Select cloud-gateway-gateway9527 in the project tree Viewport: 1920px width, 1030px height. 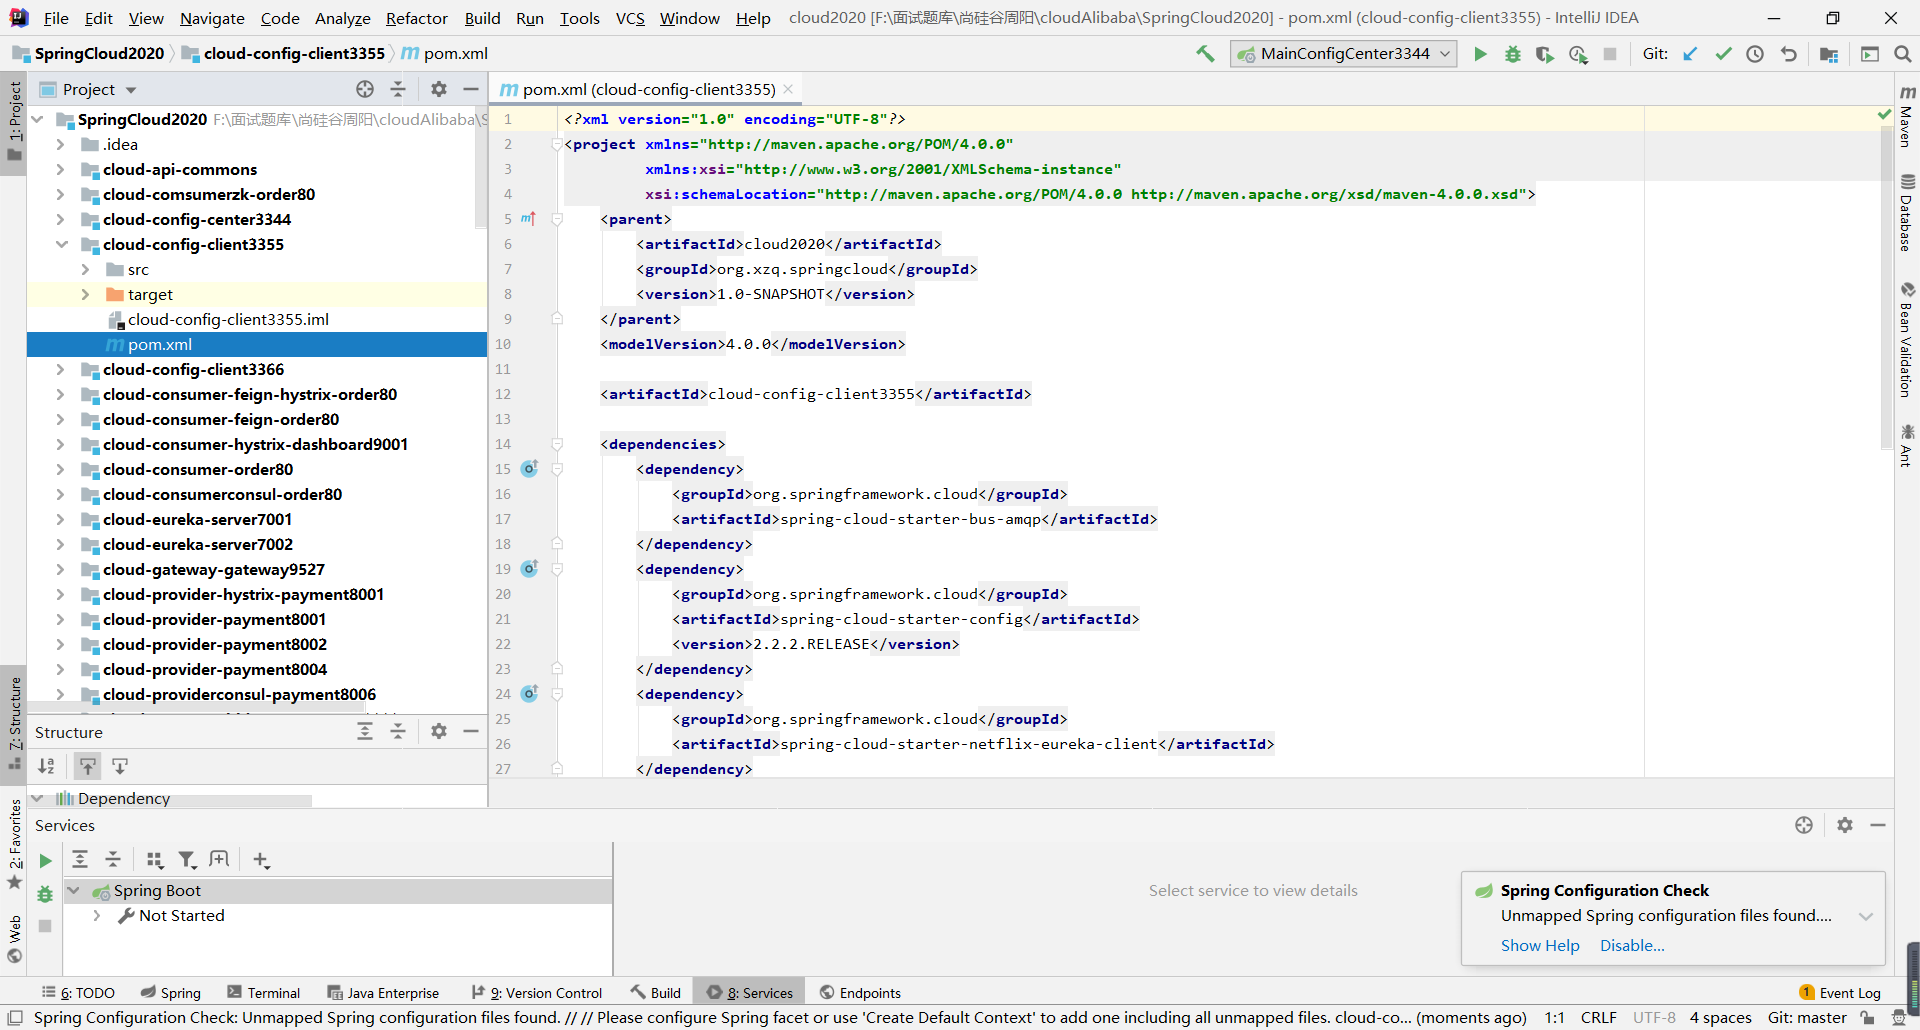tap(213, 569)
